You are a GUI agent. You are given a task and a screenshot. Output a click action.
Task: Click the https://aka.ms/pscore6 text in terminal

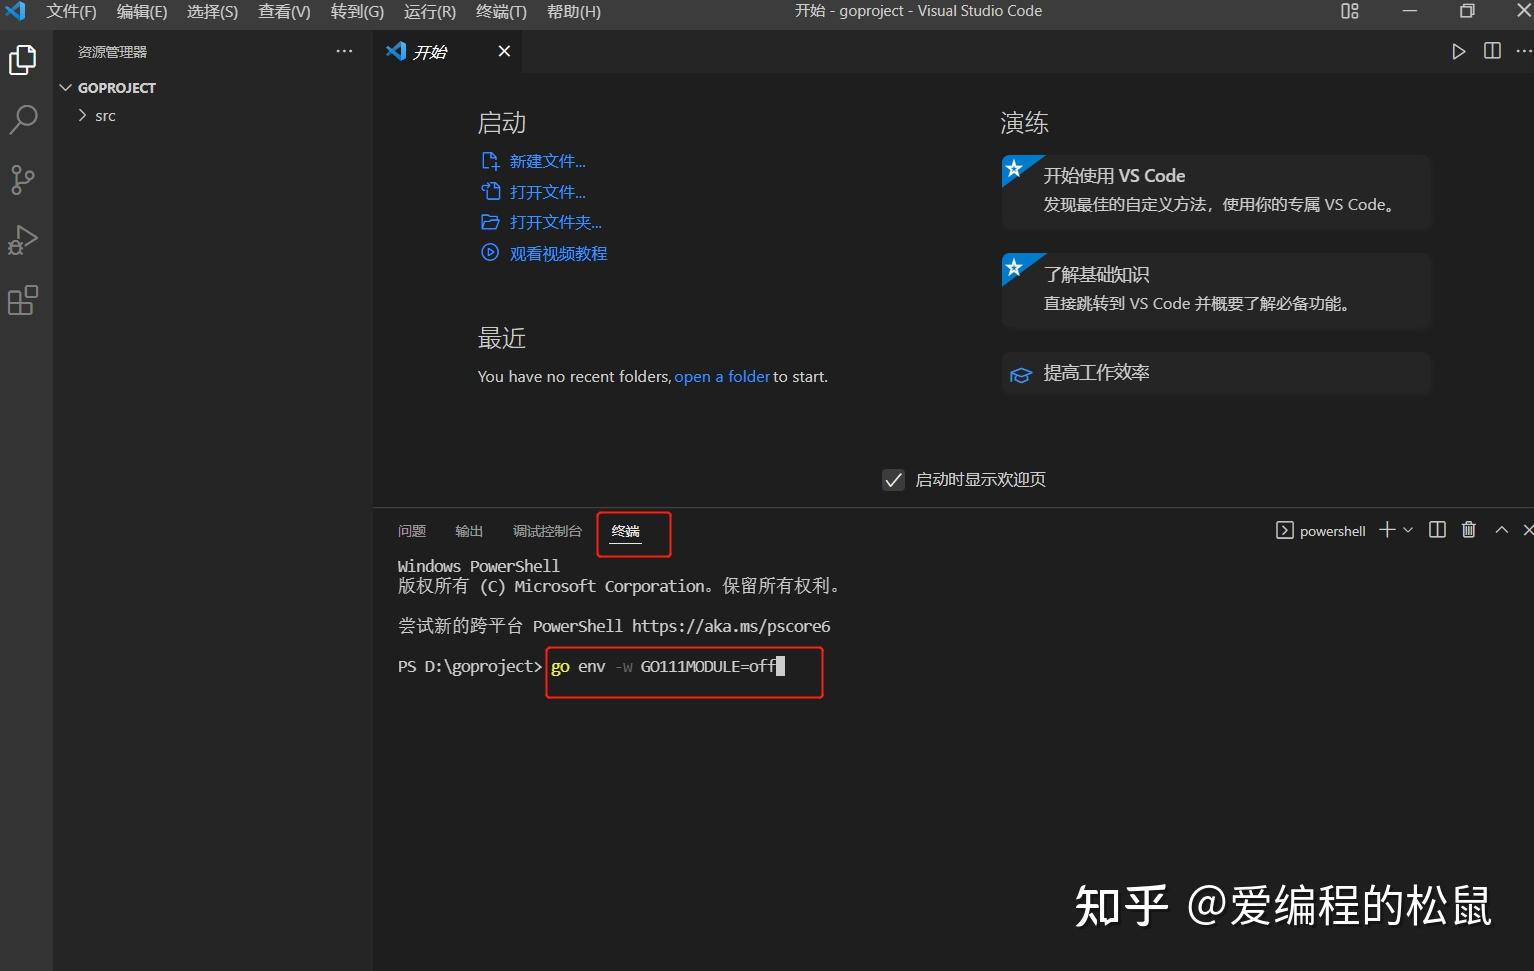pyautogui.click(x=731, y=627)
